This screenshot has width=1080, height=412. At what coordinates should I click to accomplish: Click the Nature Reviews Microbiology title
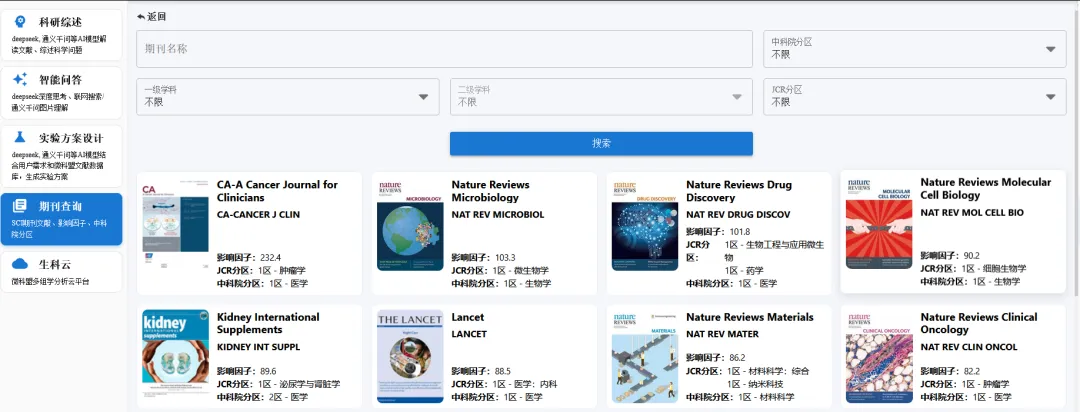coord(490,191)
